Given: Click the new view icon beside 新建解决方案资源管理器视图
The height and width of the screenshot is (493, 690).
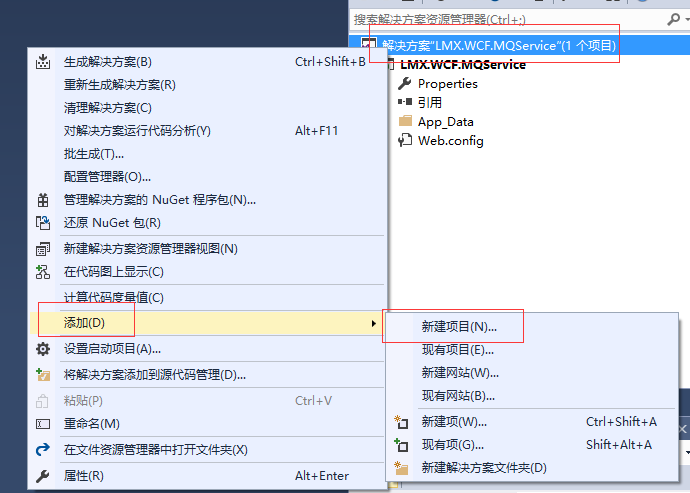Looking at the screenshot, I should [x=43, y=249].
